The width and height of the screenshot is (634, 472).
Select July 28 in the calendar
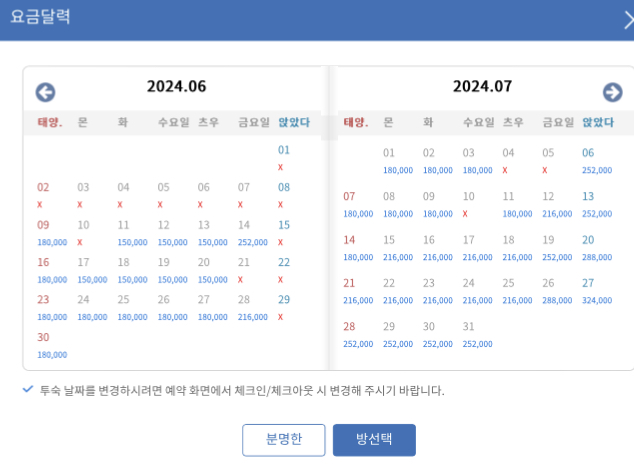coord(358,335)
